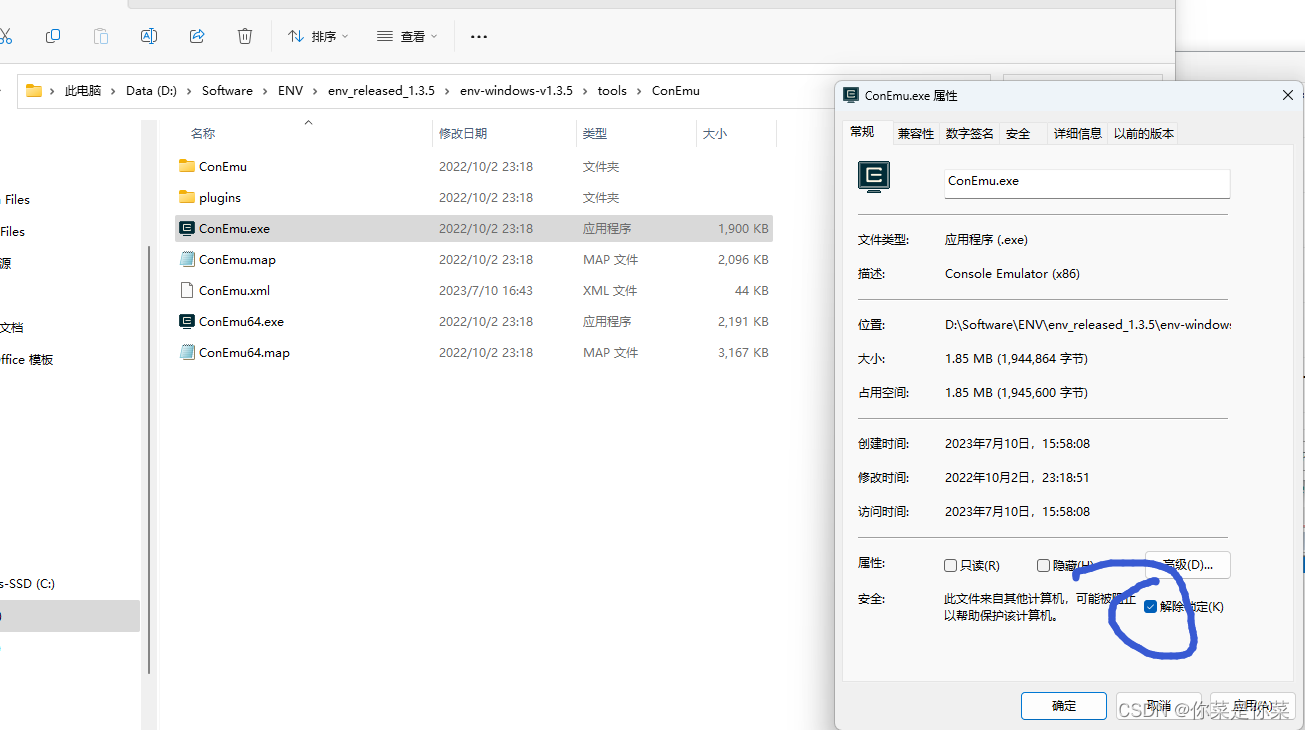Switch to the 兼容性 tab
This screenshot has width=1305, height=730.
pos(916,133)
